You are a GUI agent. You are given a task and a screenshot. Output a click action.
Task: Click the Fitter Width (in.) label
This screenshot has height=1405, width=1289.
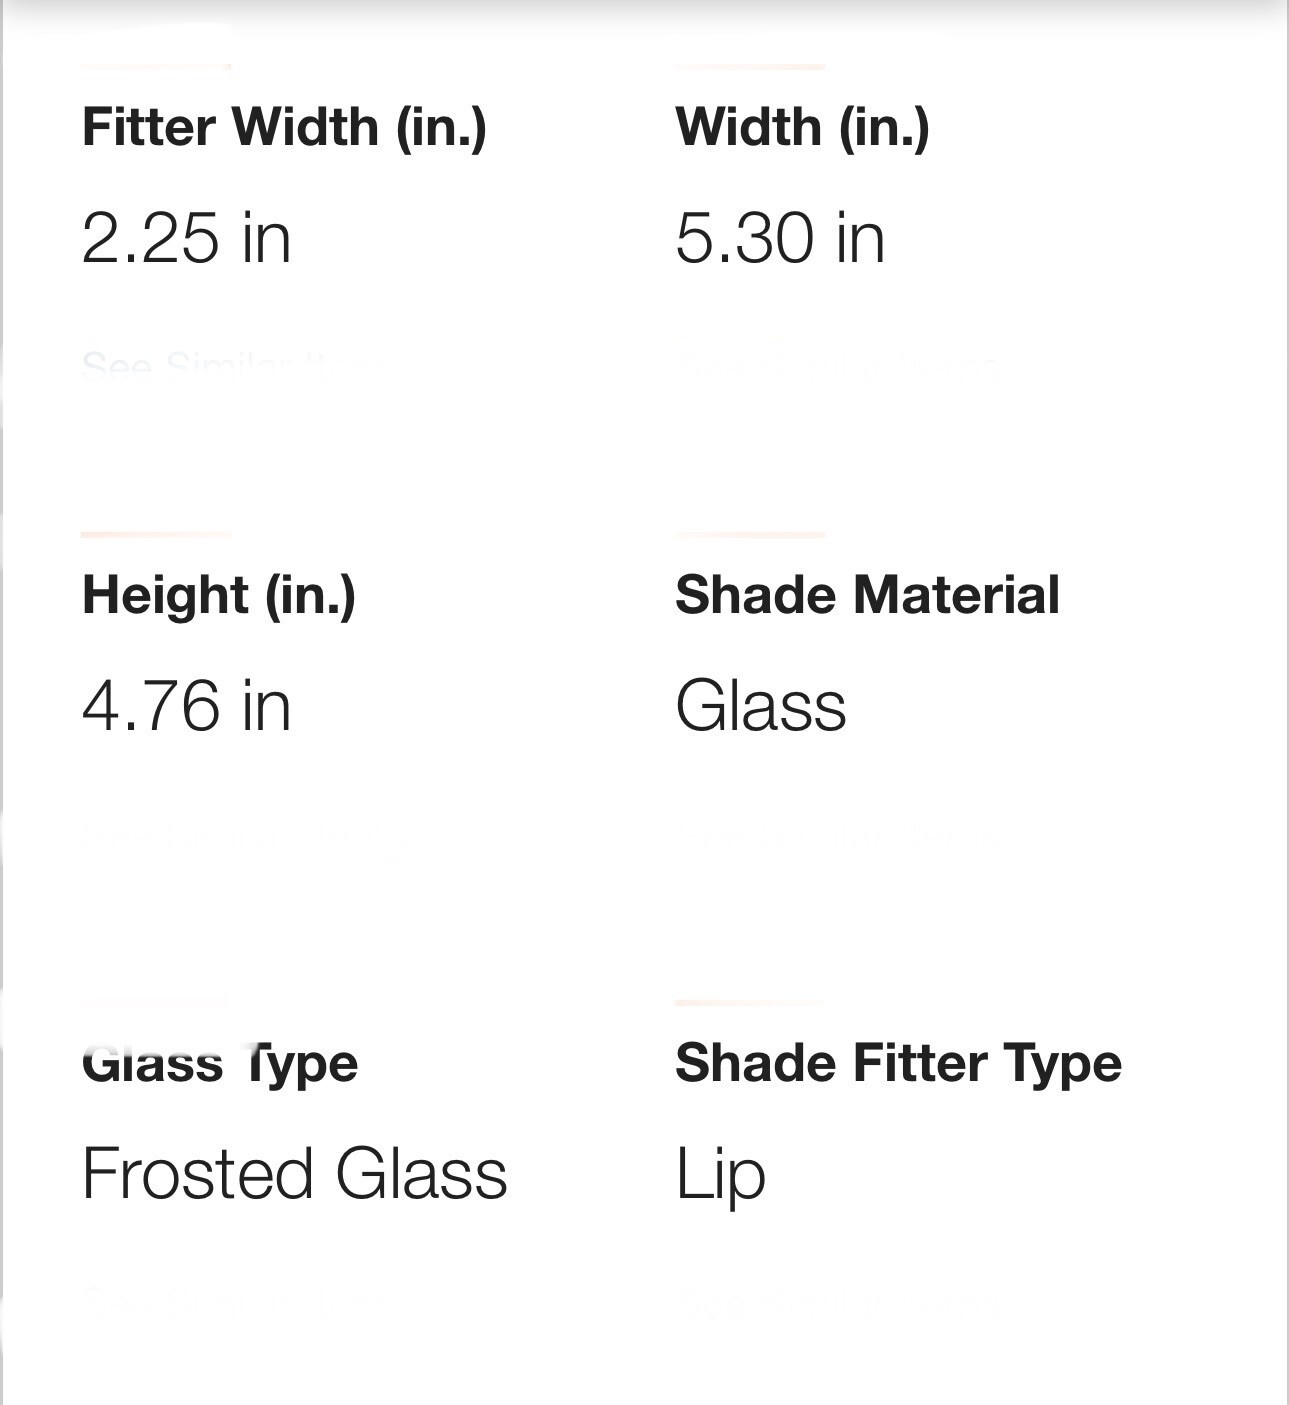pos(284,127)
